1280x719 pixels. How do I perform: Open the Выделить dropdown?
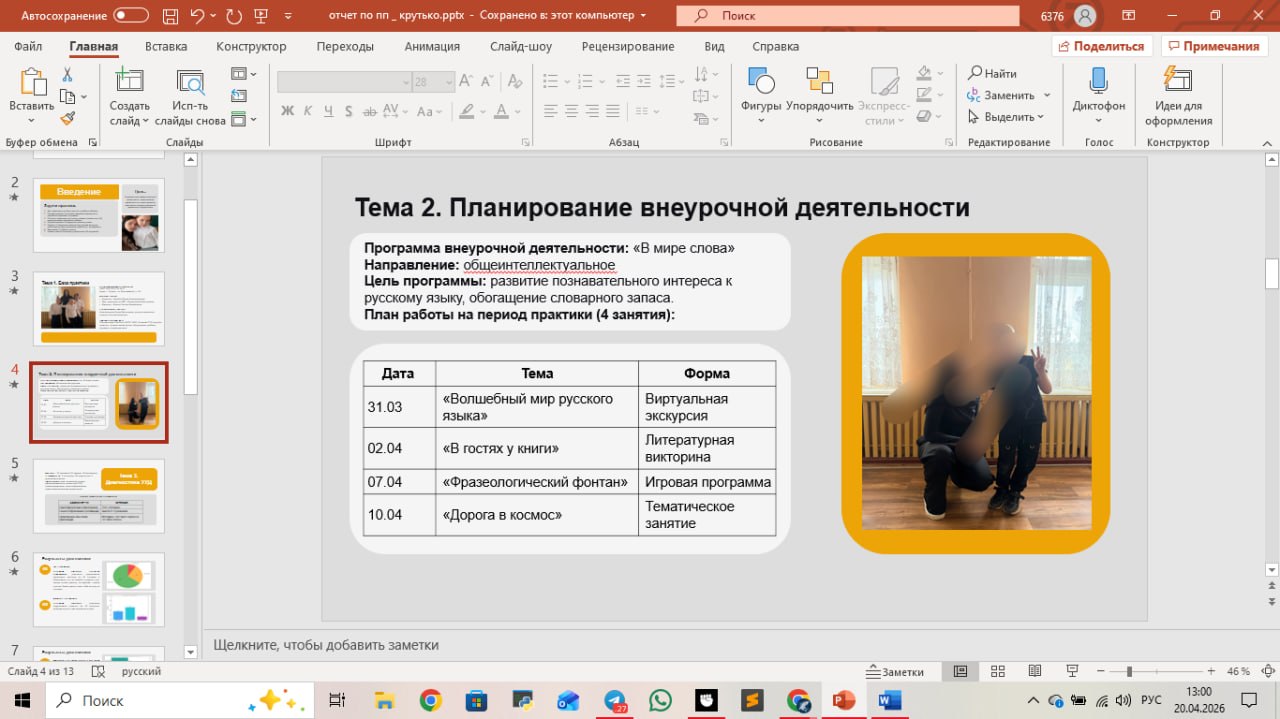coord(1006,117)
